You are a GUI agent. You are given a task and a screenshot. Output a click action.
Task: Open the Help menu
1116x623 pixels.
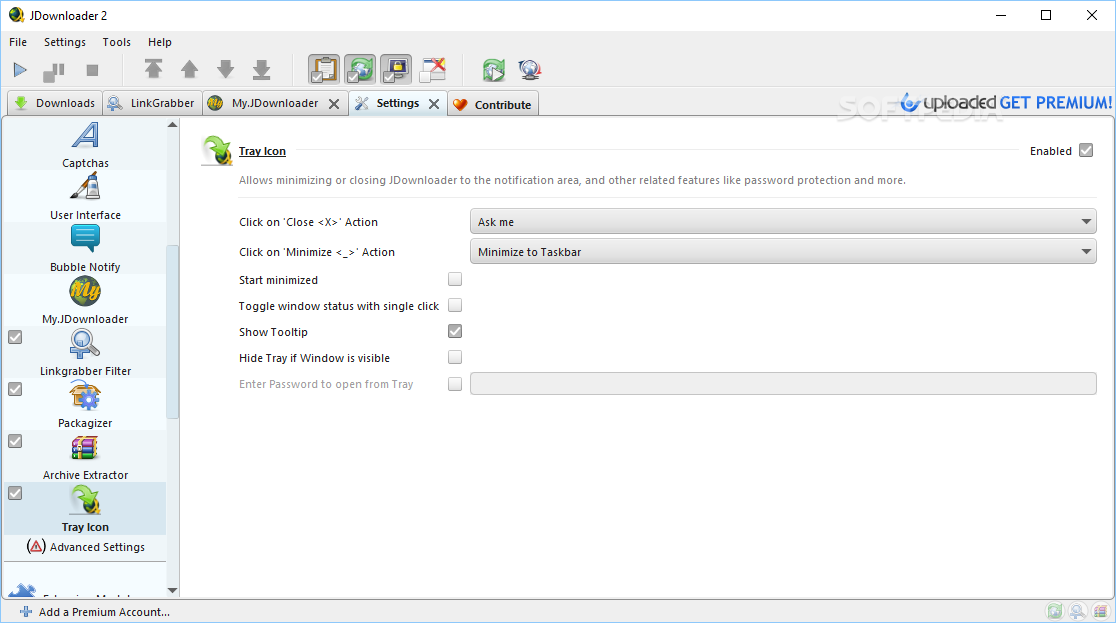pos(159,42)
